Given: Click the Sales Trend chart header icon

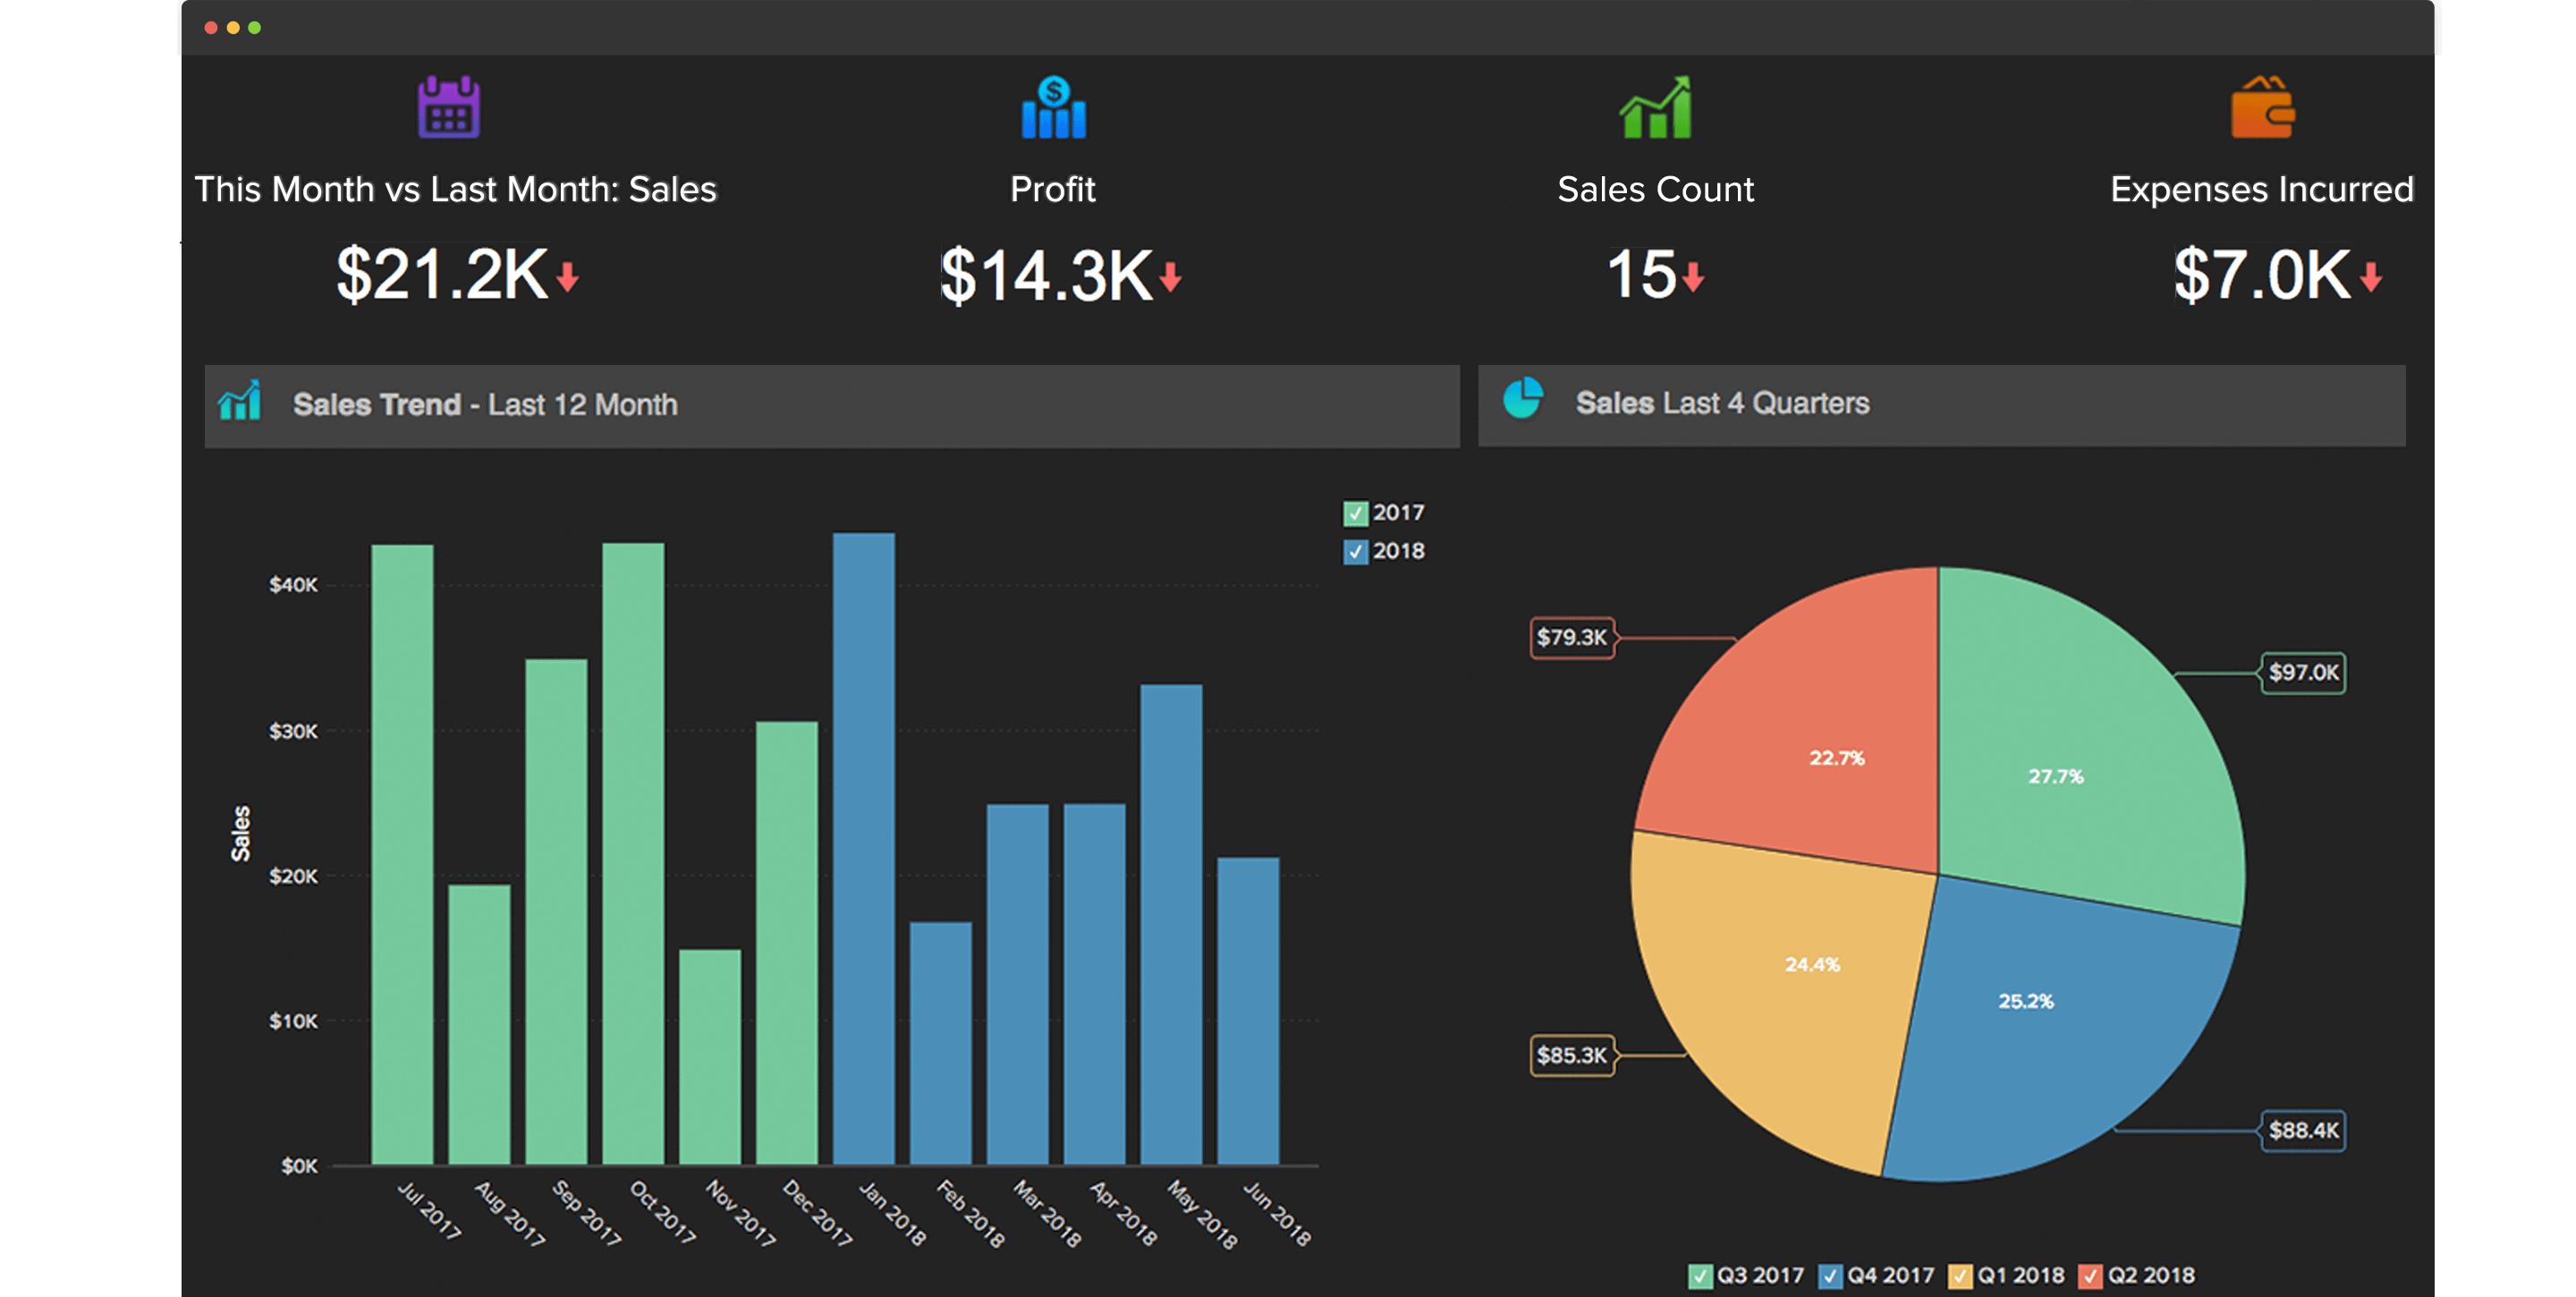Looking at the screenshot, I should [x=239, y=404].
